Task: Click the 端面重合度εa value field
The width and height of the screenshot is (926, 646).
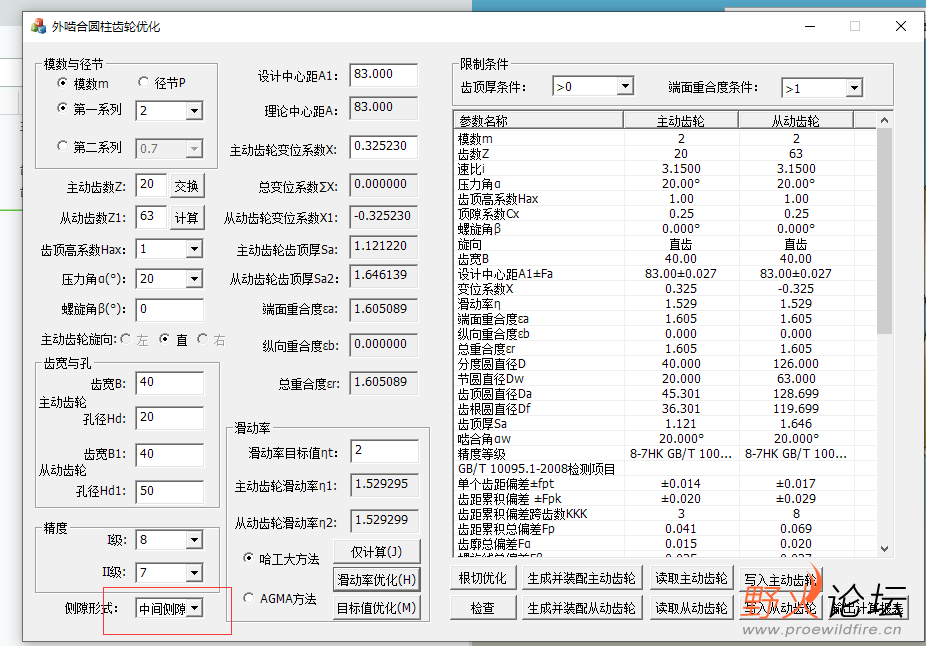Action: 383,309
